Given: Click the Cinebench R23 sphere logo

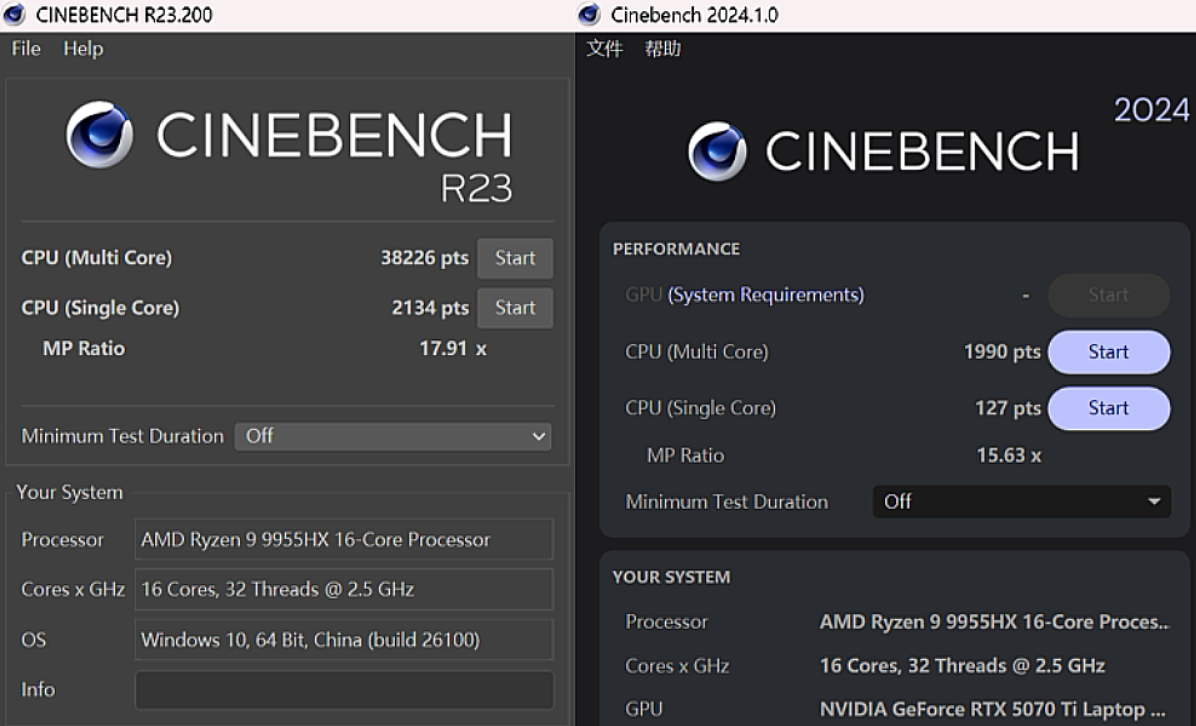Looking at the screenshot, I should 99,135.
